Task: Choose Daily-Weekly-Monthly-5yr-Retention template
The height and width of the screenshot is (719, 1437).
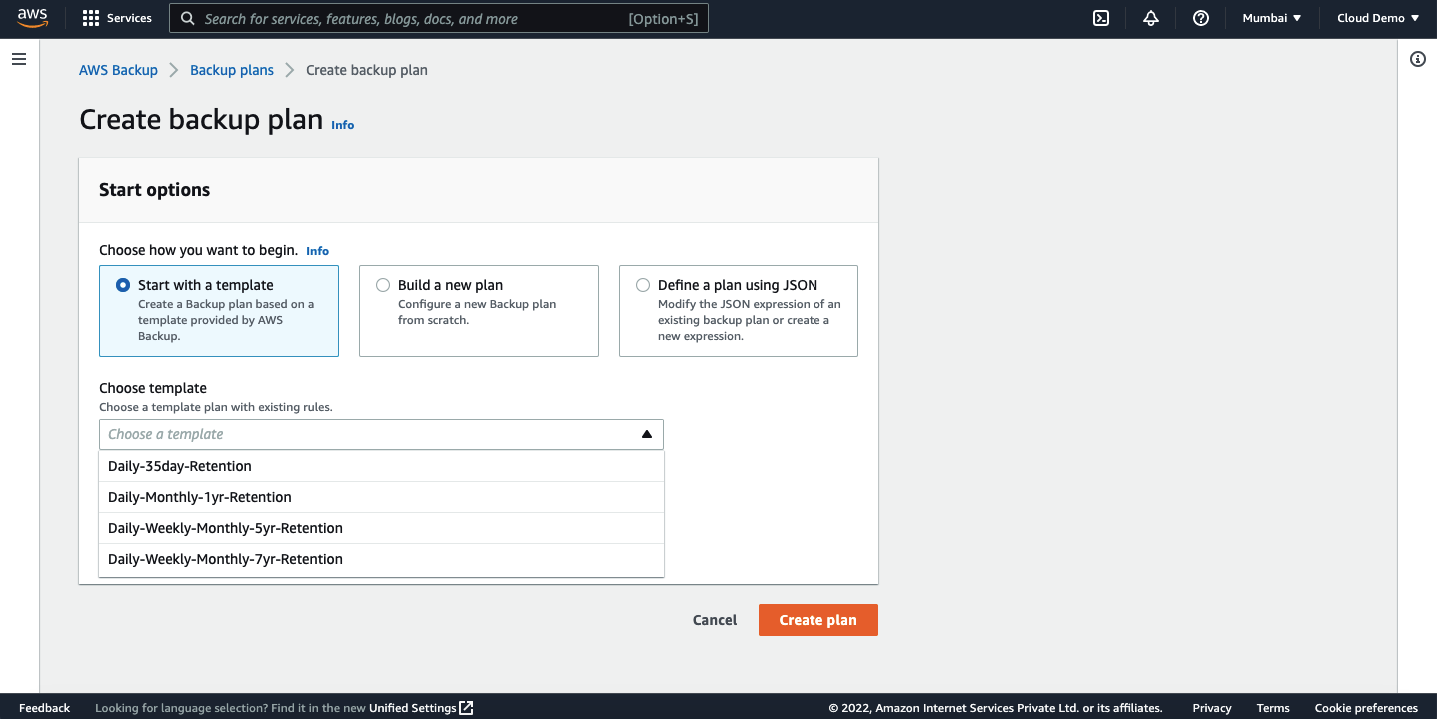Action: tap(381, 528)
